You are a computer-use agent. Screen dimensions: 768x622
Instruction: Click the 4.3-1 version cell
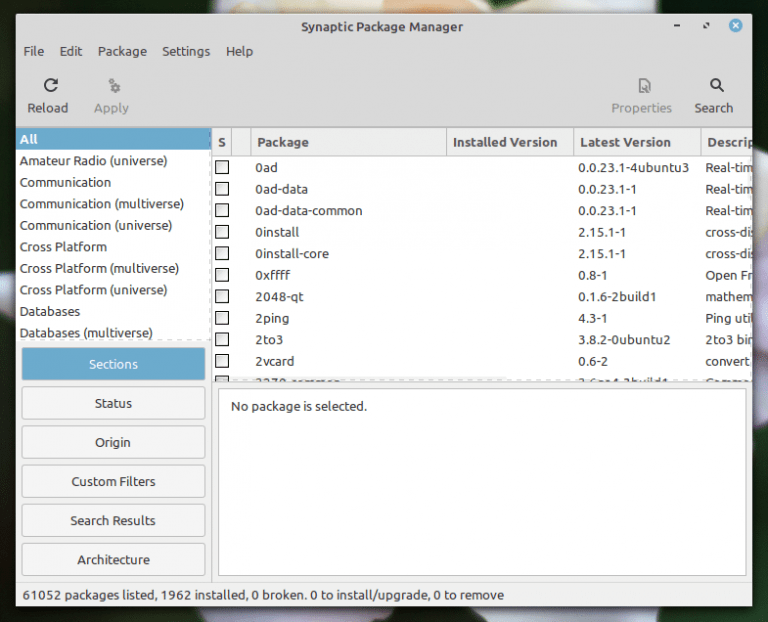592,318
